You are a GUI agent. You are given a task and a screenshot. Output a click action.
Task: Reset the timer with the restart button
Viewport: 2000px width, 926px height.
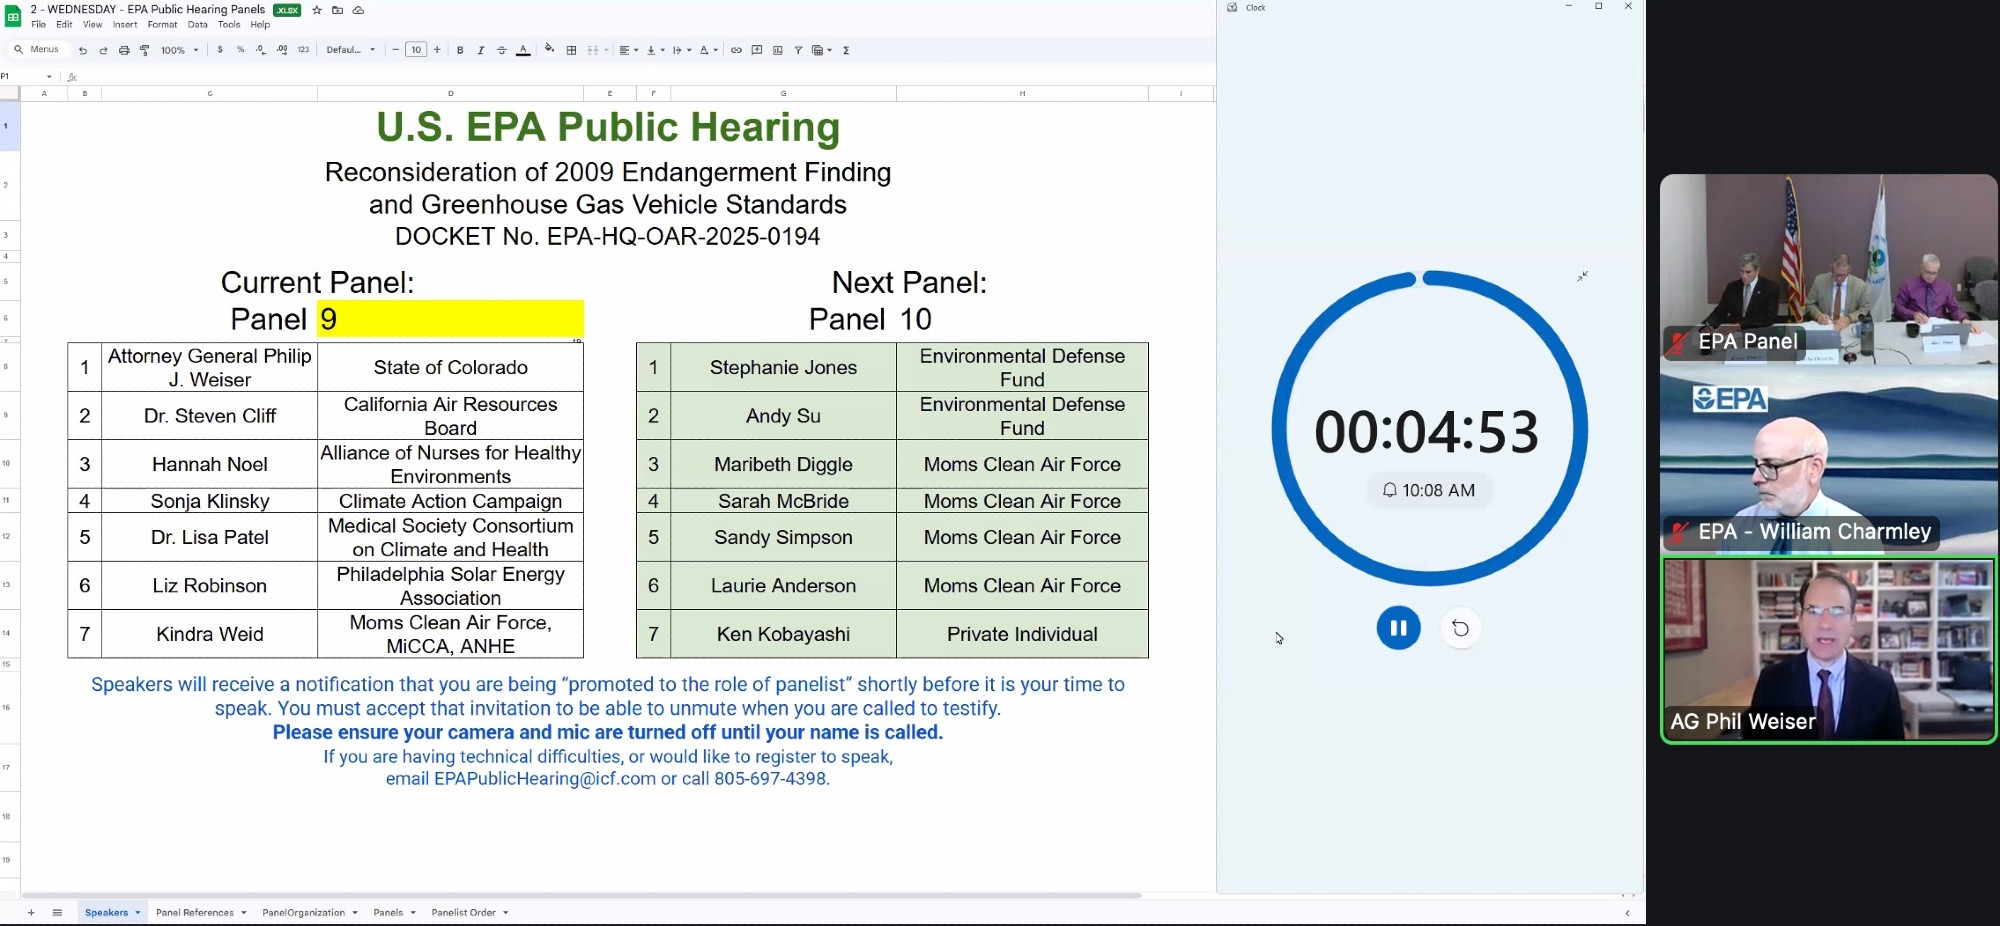click(1461, 628)
